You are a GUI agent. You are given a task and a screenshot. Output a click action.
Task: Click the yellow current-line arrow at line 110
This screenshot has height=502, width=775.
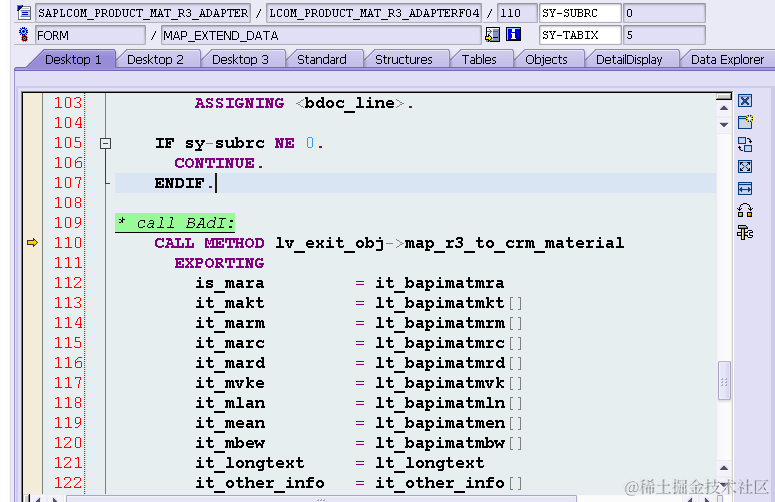pos(32,243)
